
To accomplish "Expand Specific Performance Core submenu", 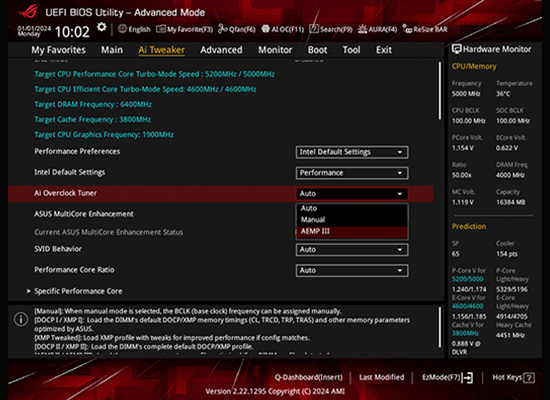I will (x=78, y=291).
